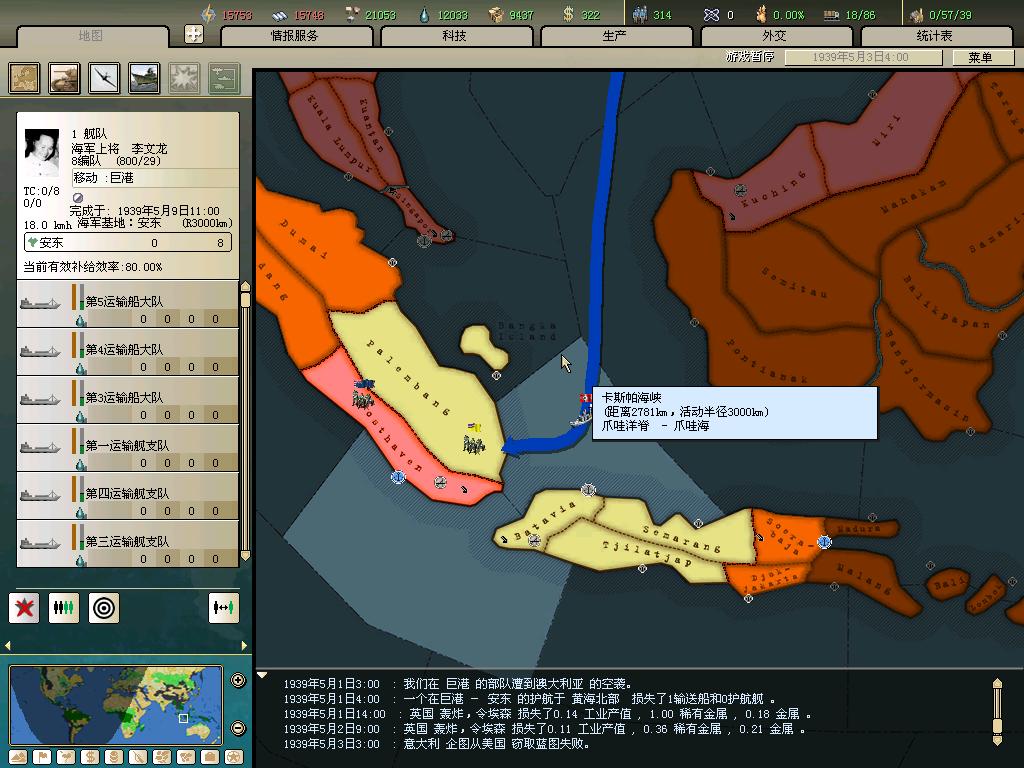The height and width of the screenshot is (768, 1024).
Task: Click the fleet list scrollbar
Action: pyautogui.click(x=246, y=421)
